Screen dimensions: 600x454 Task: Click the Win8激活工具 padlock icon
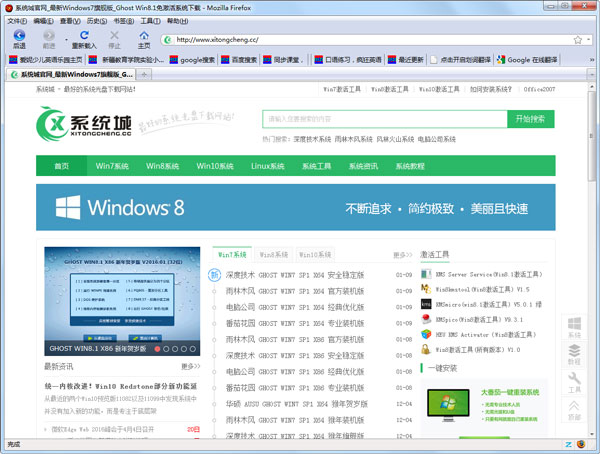426,349
